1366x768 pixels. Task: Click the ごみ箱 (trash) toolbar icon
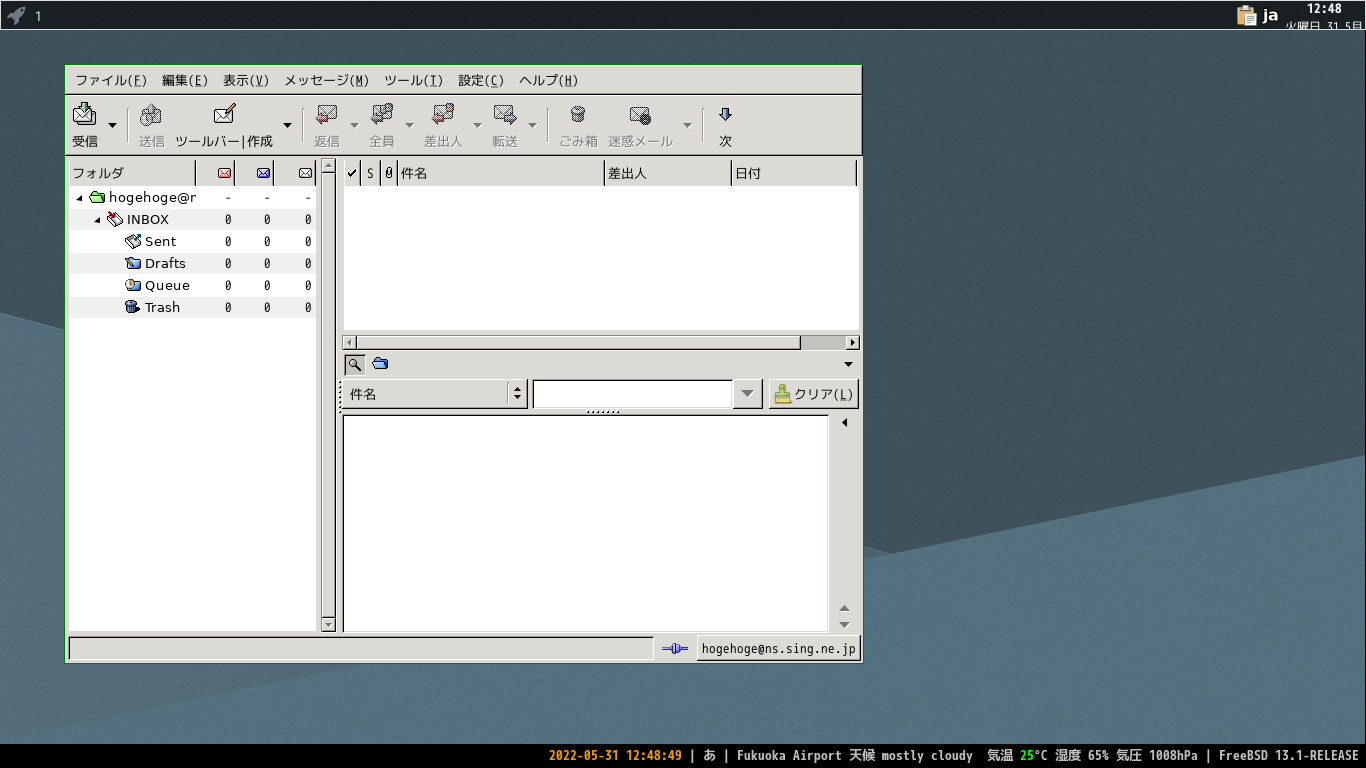point(578,114)
